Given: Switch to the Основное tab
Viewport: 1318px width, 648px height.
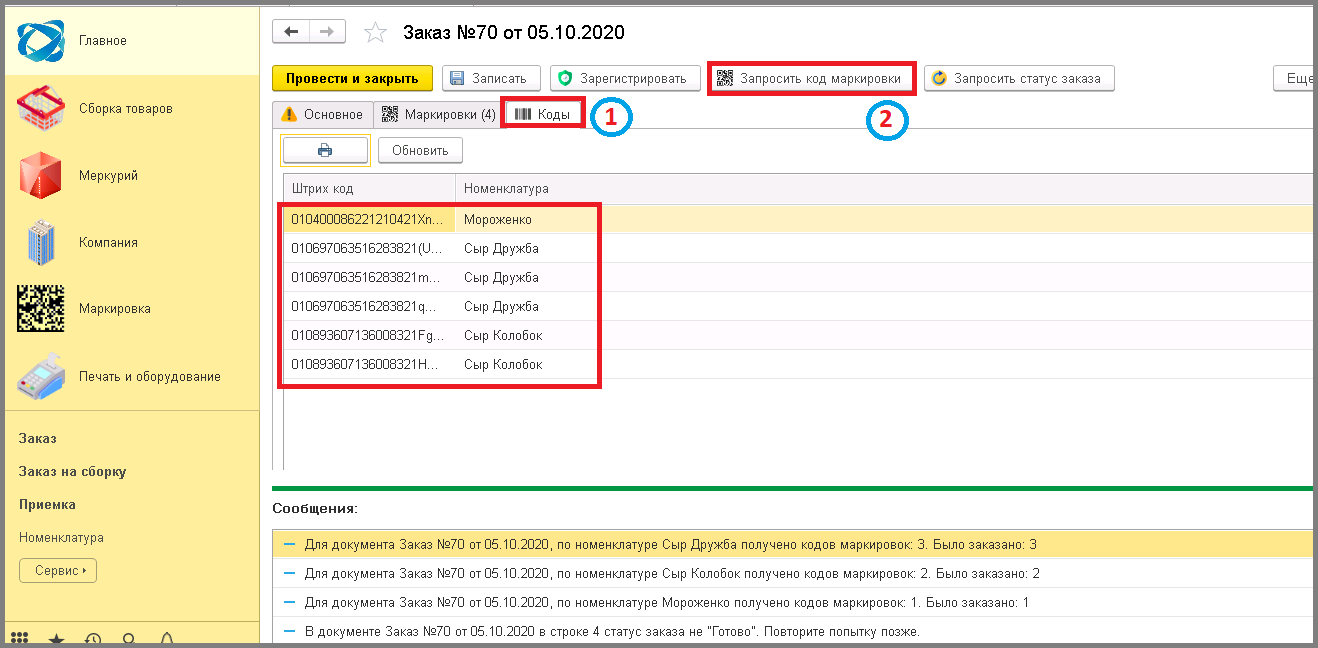Looking at the screenshot, I should 323,114.
